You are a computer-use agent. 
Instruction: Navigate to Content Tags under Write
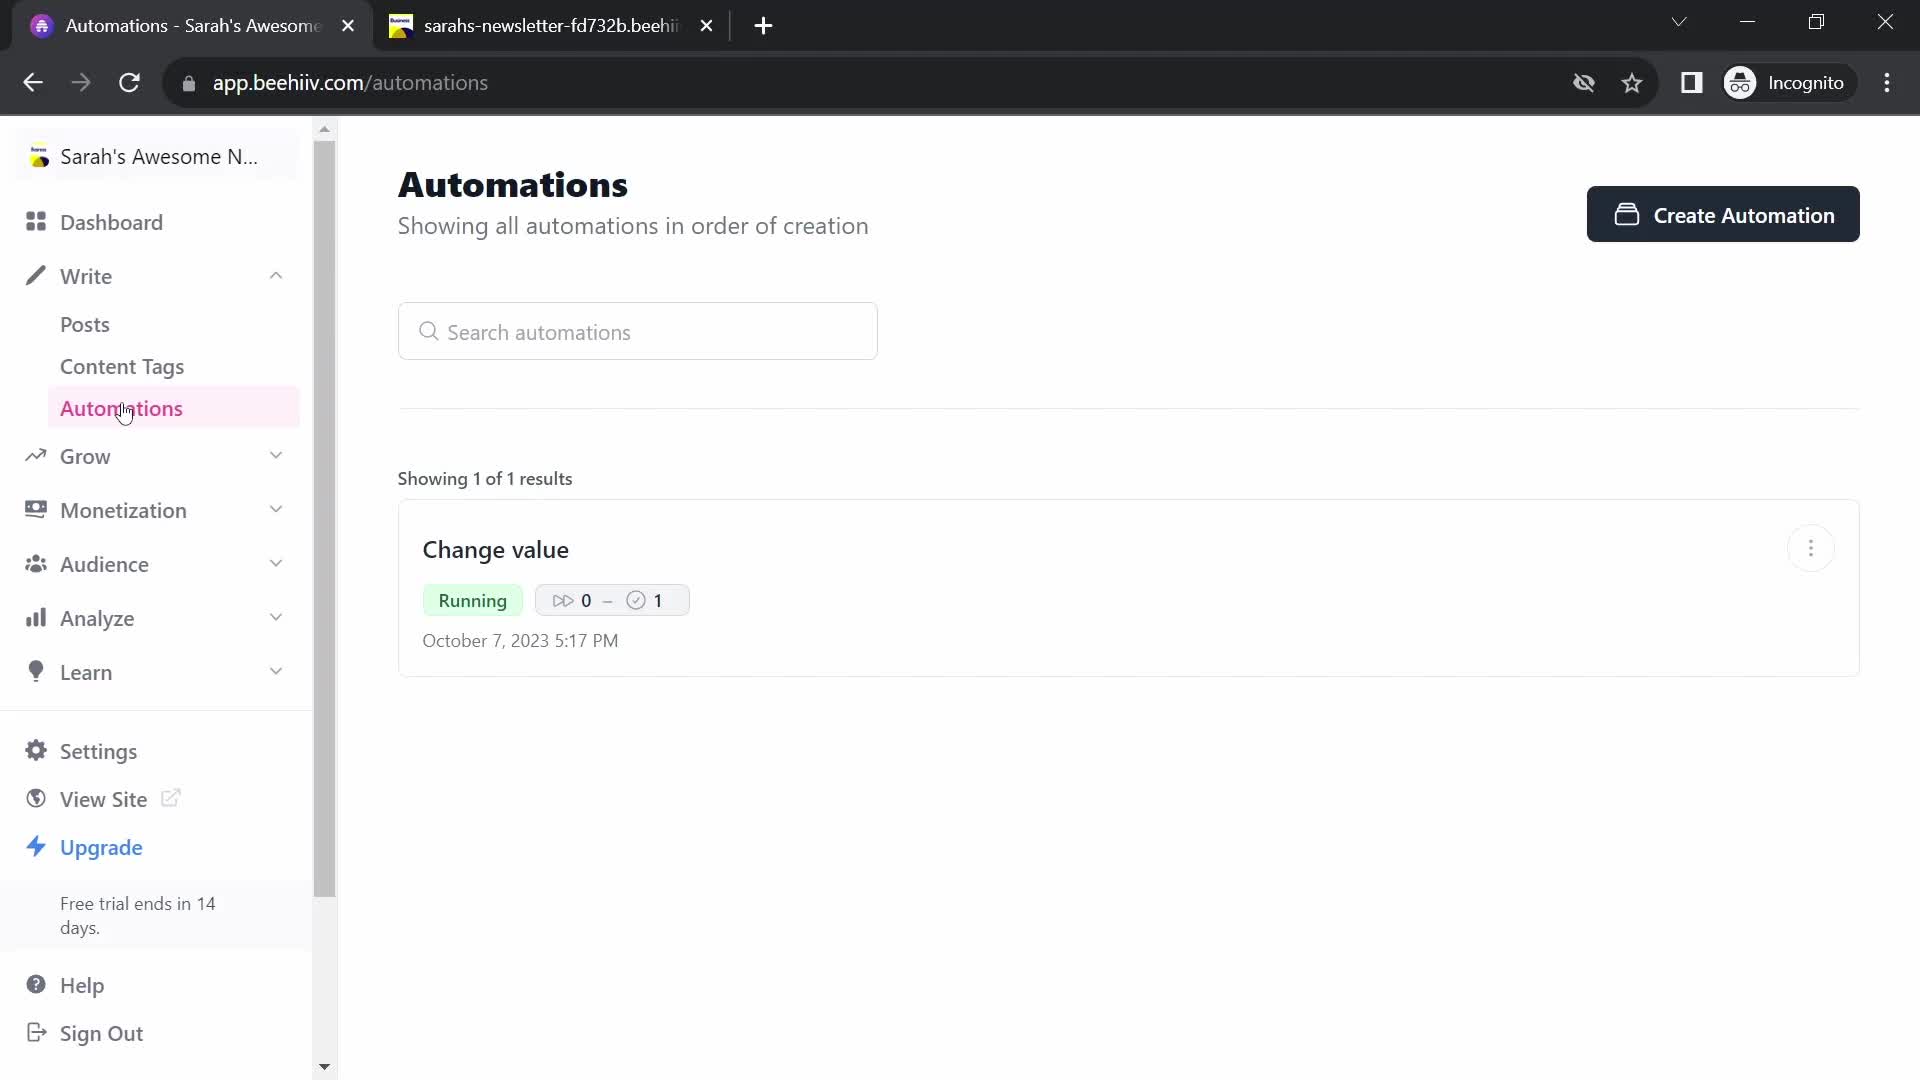(x=121, y=367)
